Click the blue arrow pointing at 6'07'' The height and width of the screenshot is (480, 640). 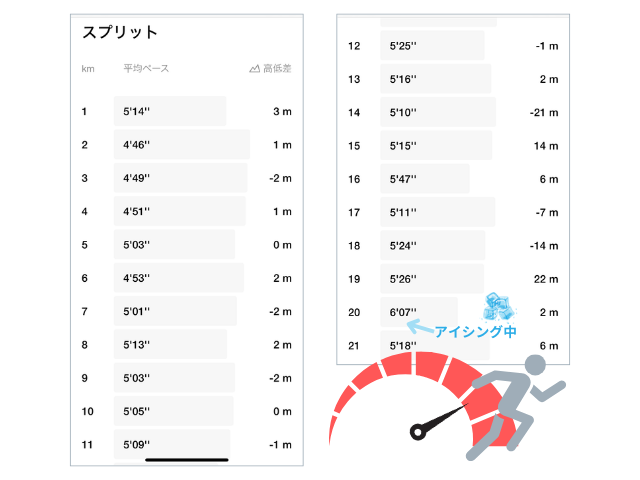point(420,327)
